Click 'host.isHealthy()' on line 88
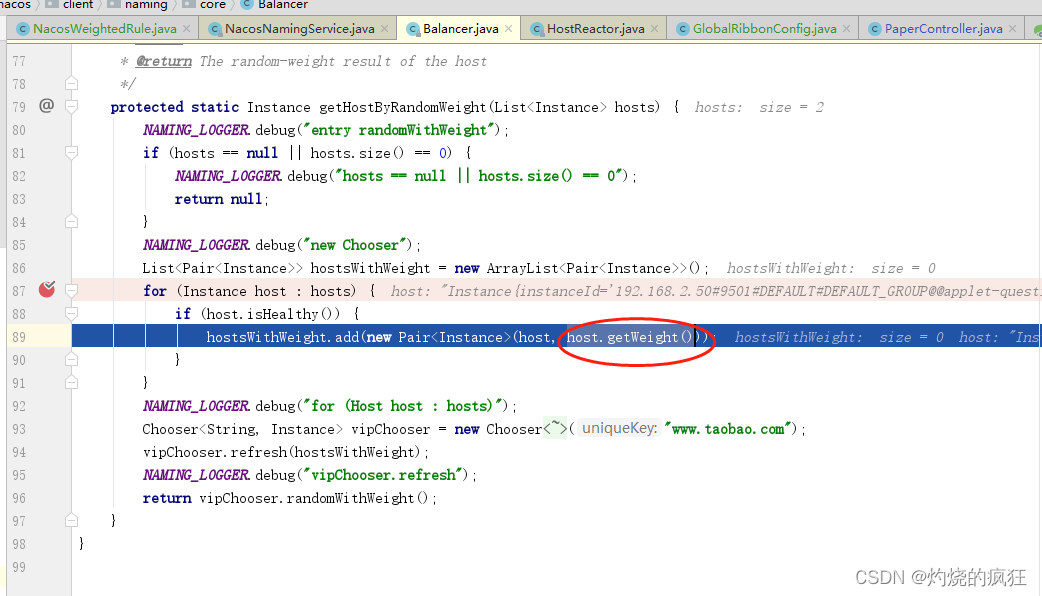 click(270, 314)
